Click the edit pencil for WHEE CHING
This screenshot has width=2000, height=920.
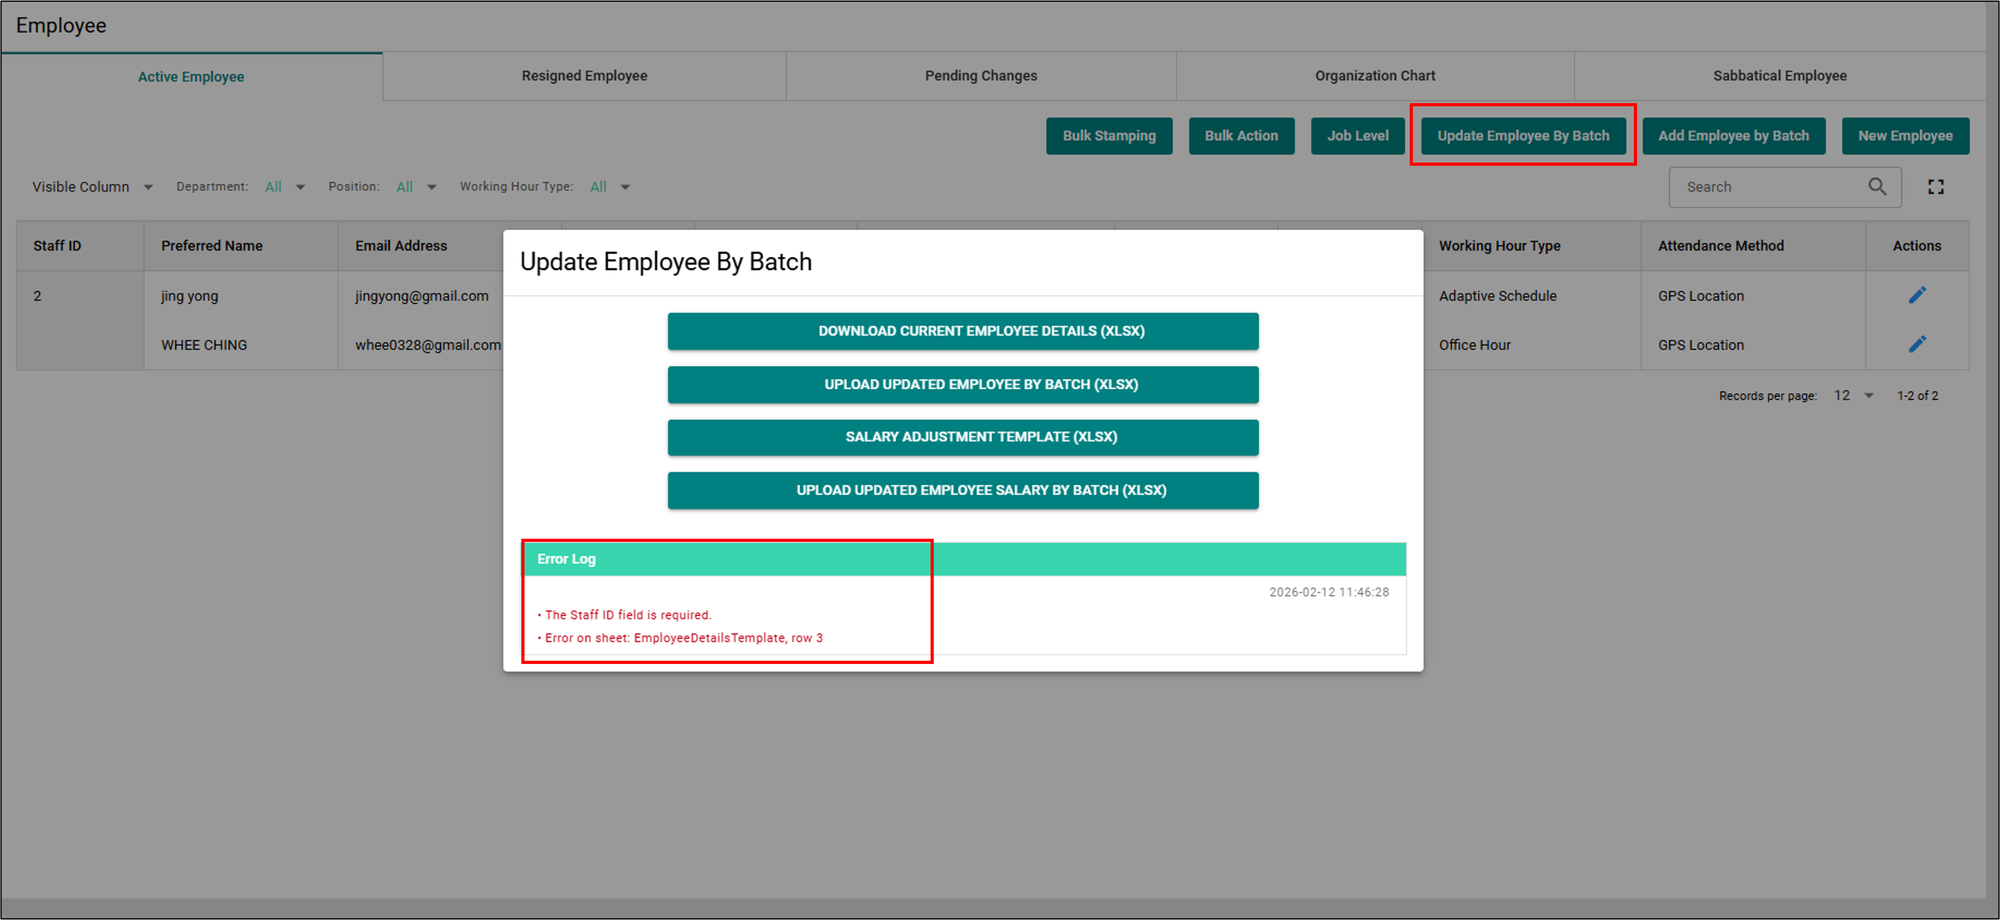[1916, 344]
